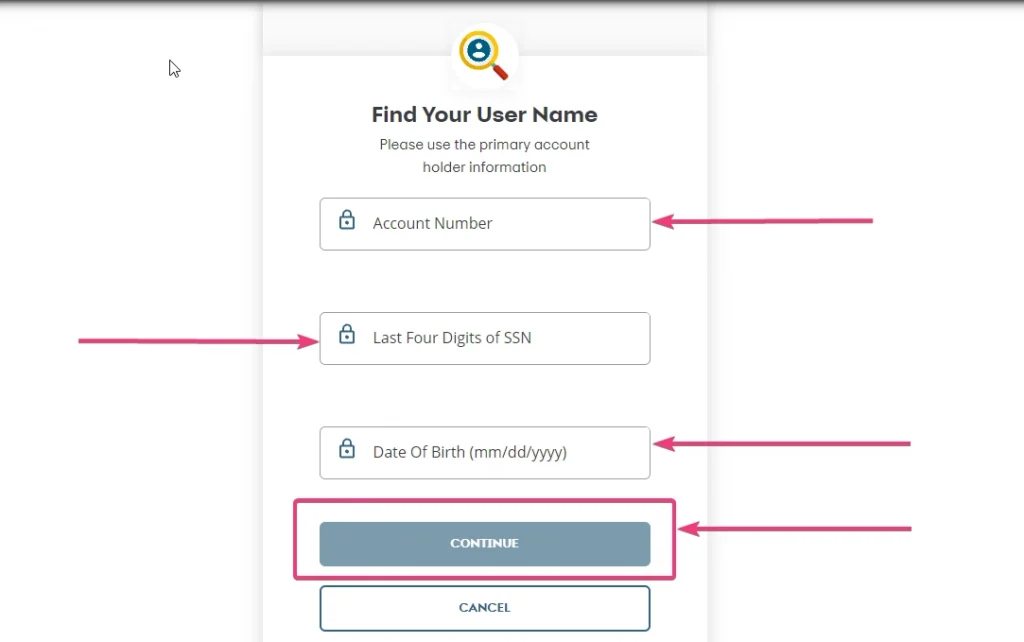Click the lock icon in Date Of Birth field
Viewport: 1024px width, 642px height.
click(347, 449)
